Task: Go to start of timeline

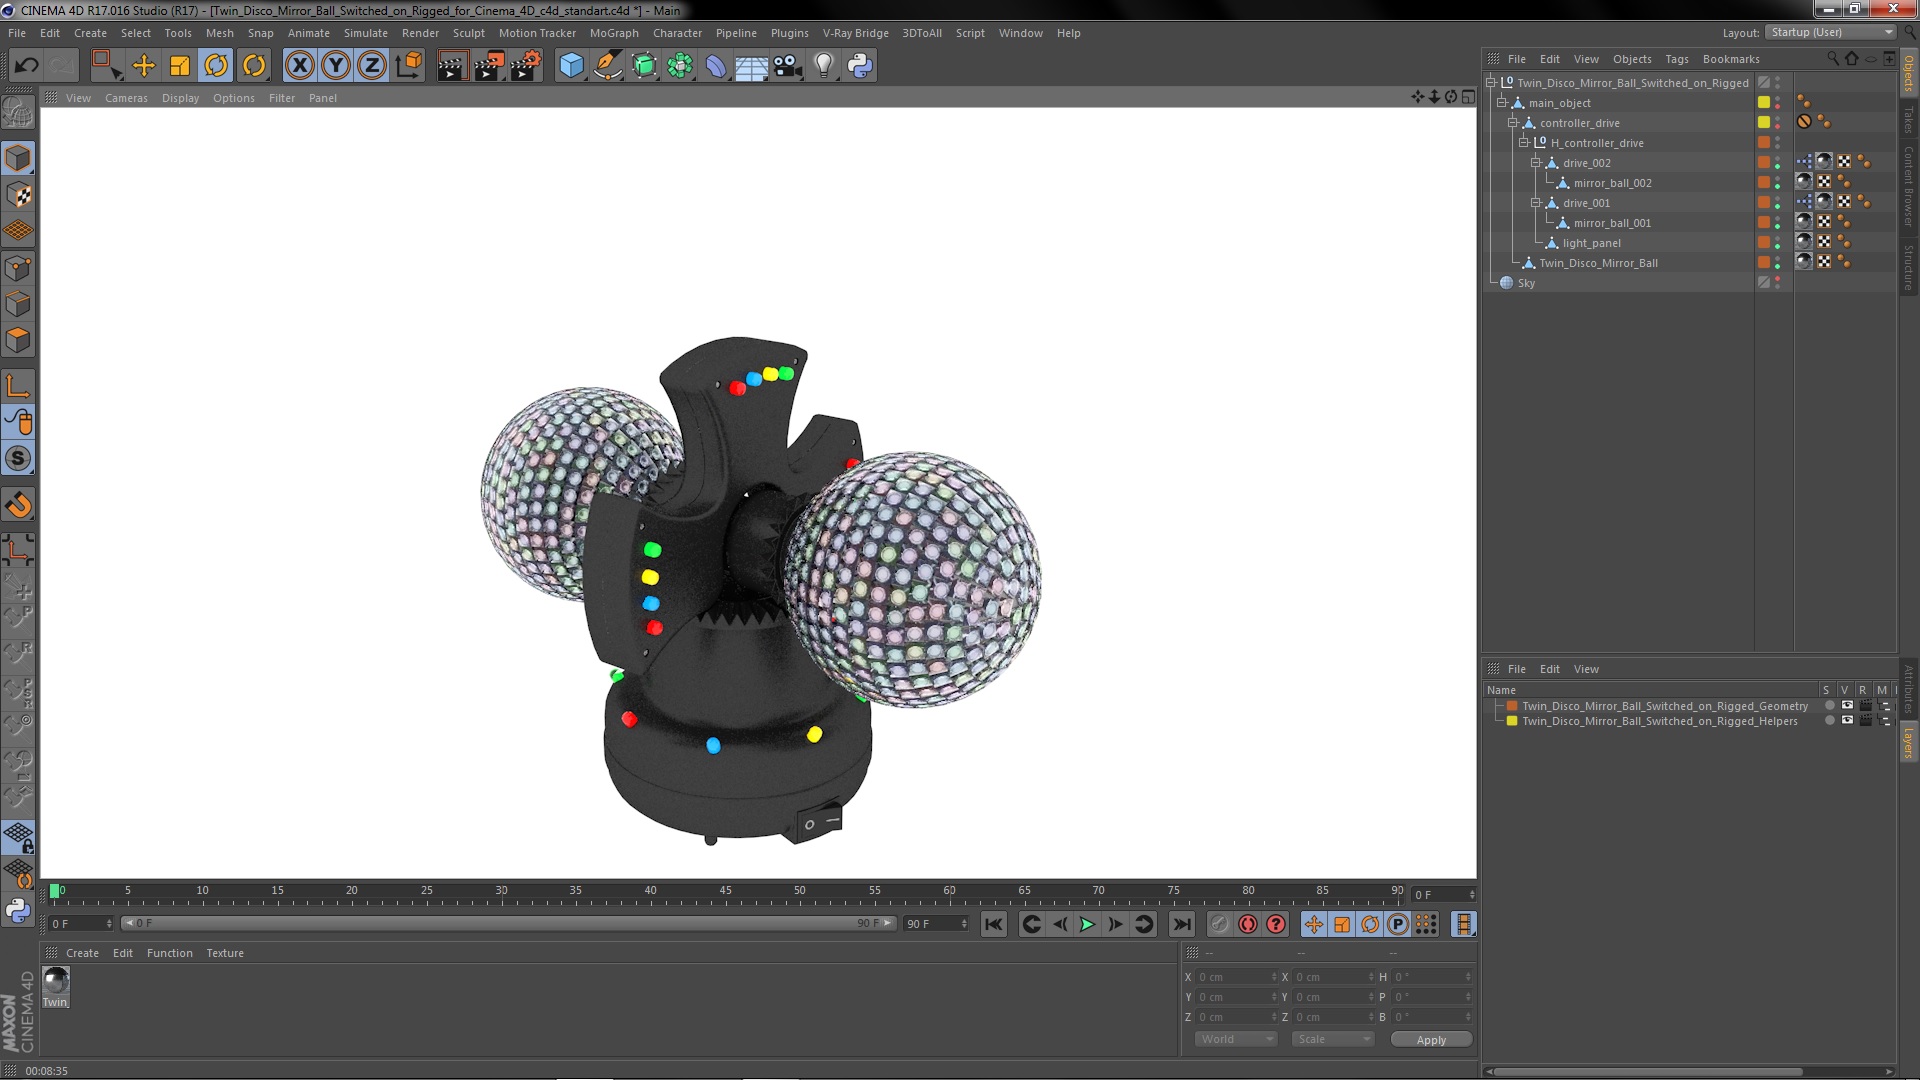Action: pyautogui.click(x=993, y=925)
